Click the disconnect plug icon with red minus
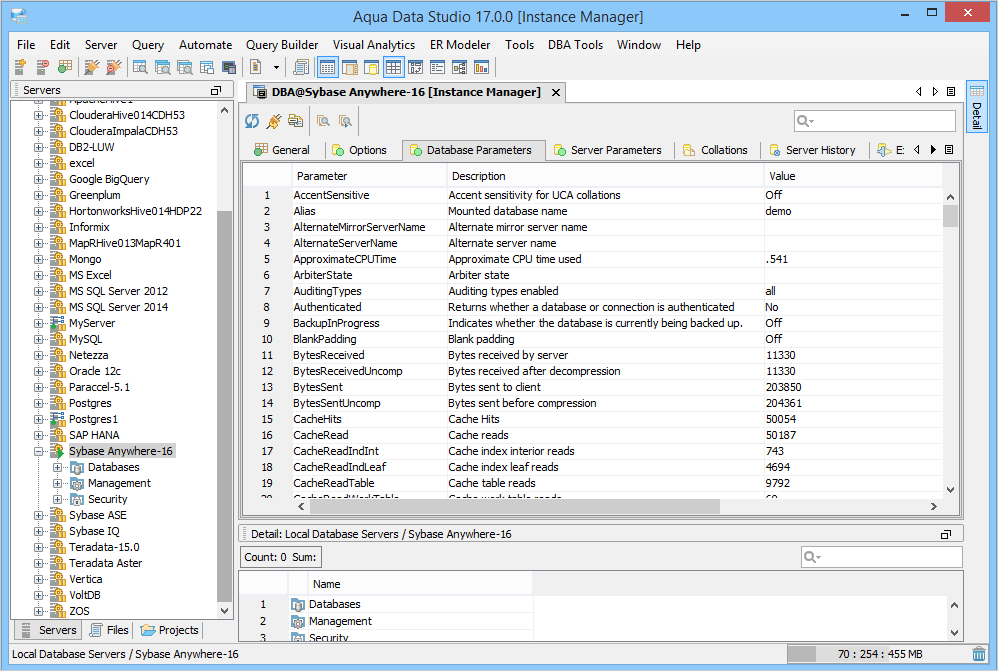Viewport: 998px width, 671px height. click(x=114, y=66)
